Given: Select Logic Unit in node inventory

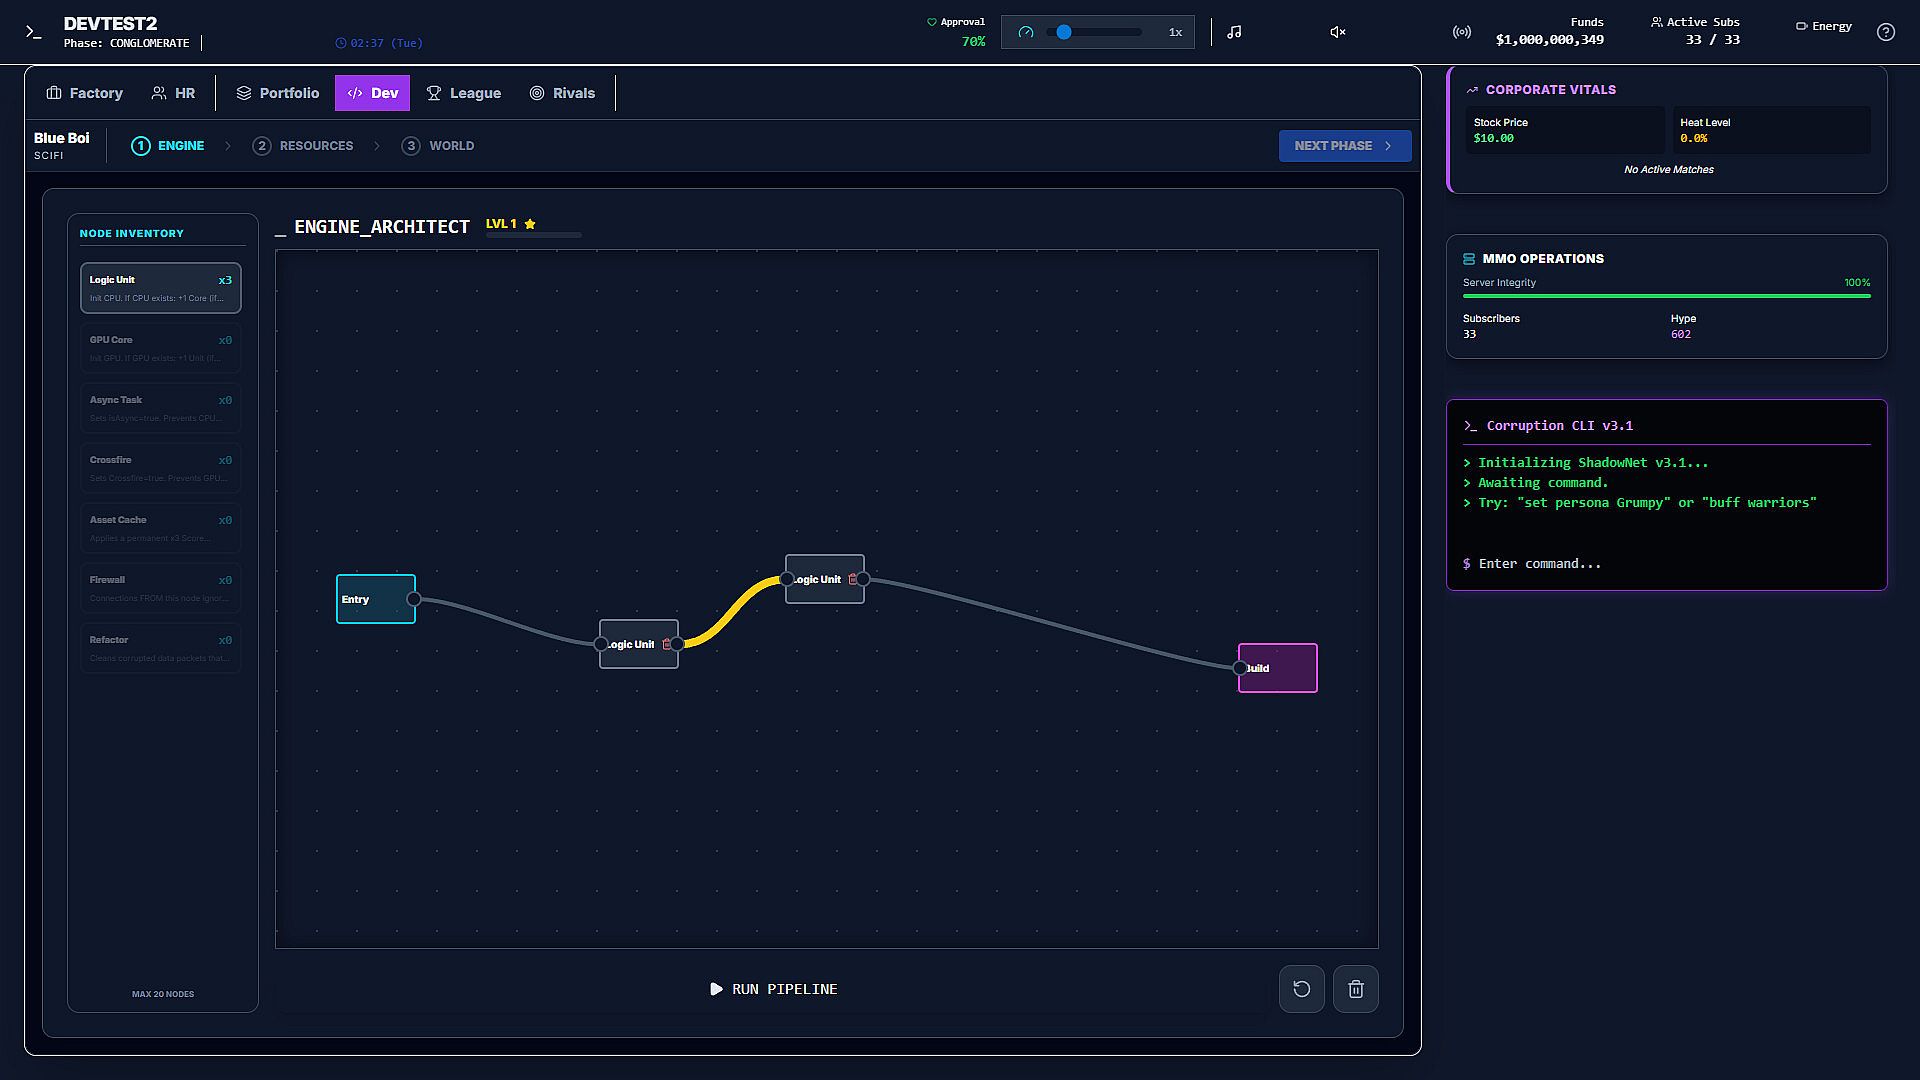Looking at the screenshot, I should (160, 288).
